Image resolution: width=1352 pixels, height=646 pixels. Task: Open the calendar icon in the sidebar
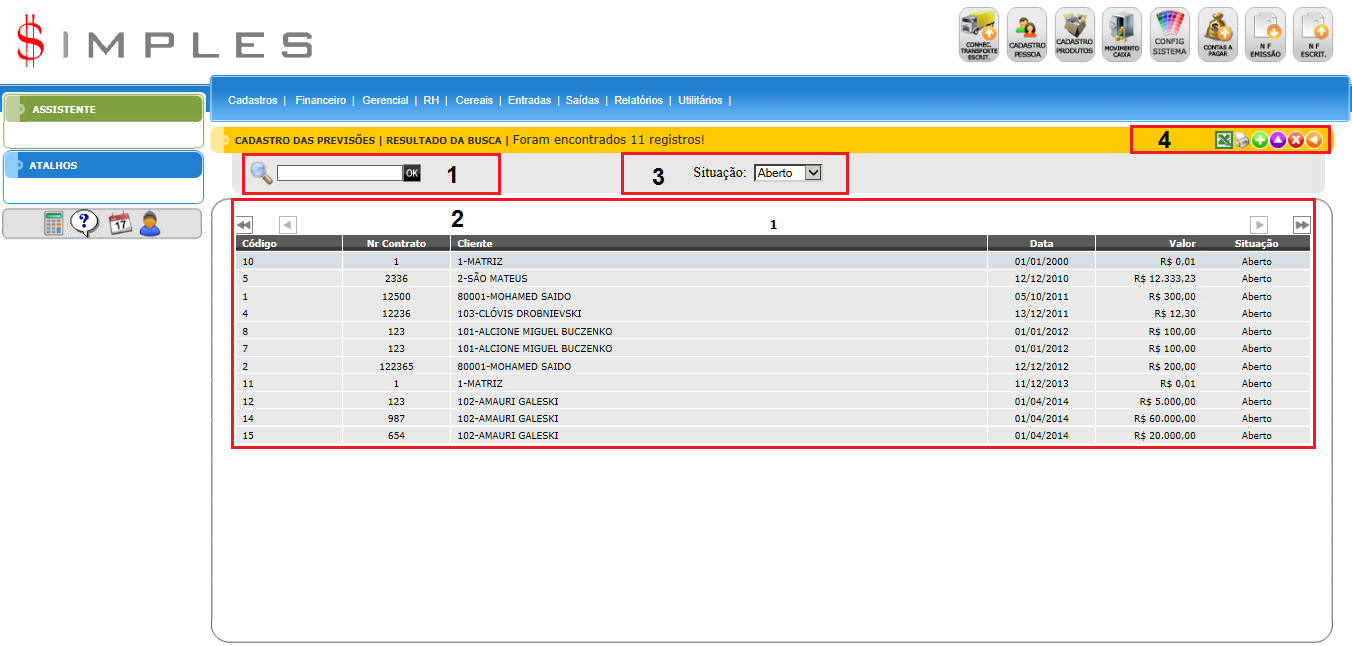(119, 224)
